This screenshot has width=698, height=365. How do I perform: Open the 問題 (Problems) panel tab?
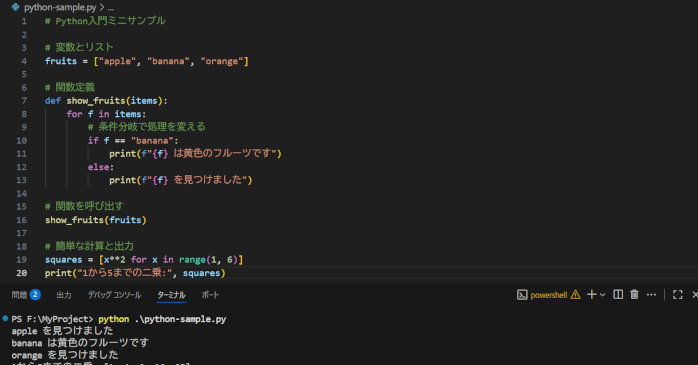19,295
